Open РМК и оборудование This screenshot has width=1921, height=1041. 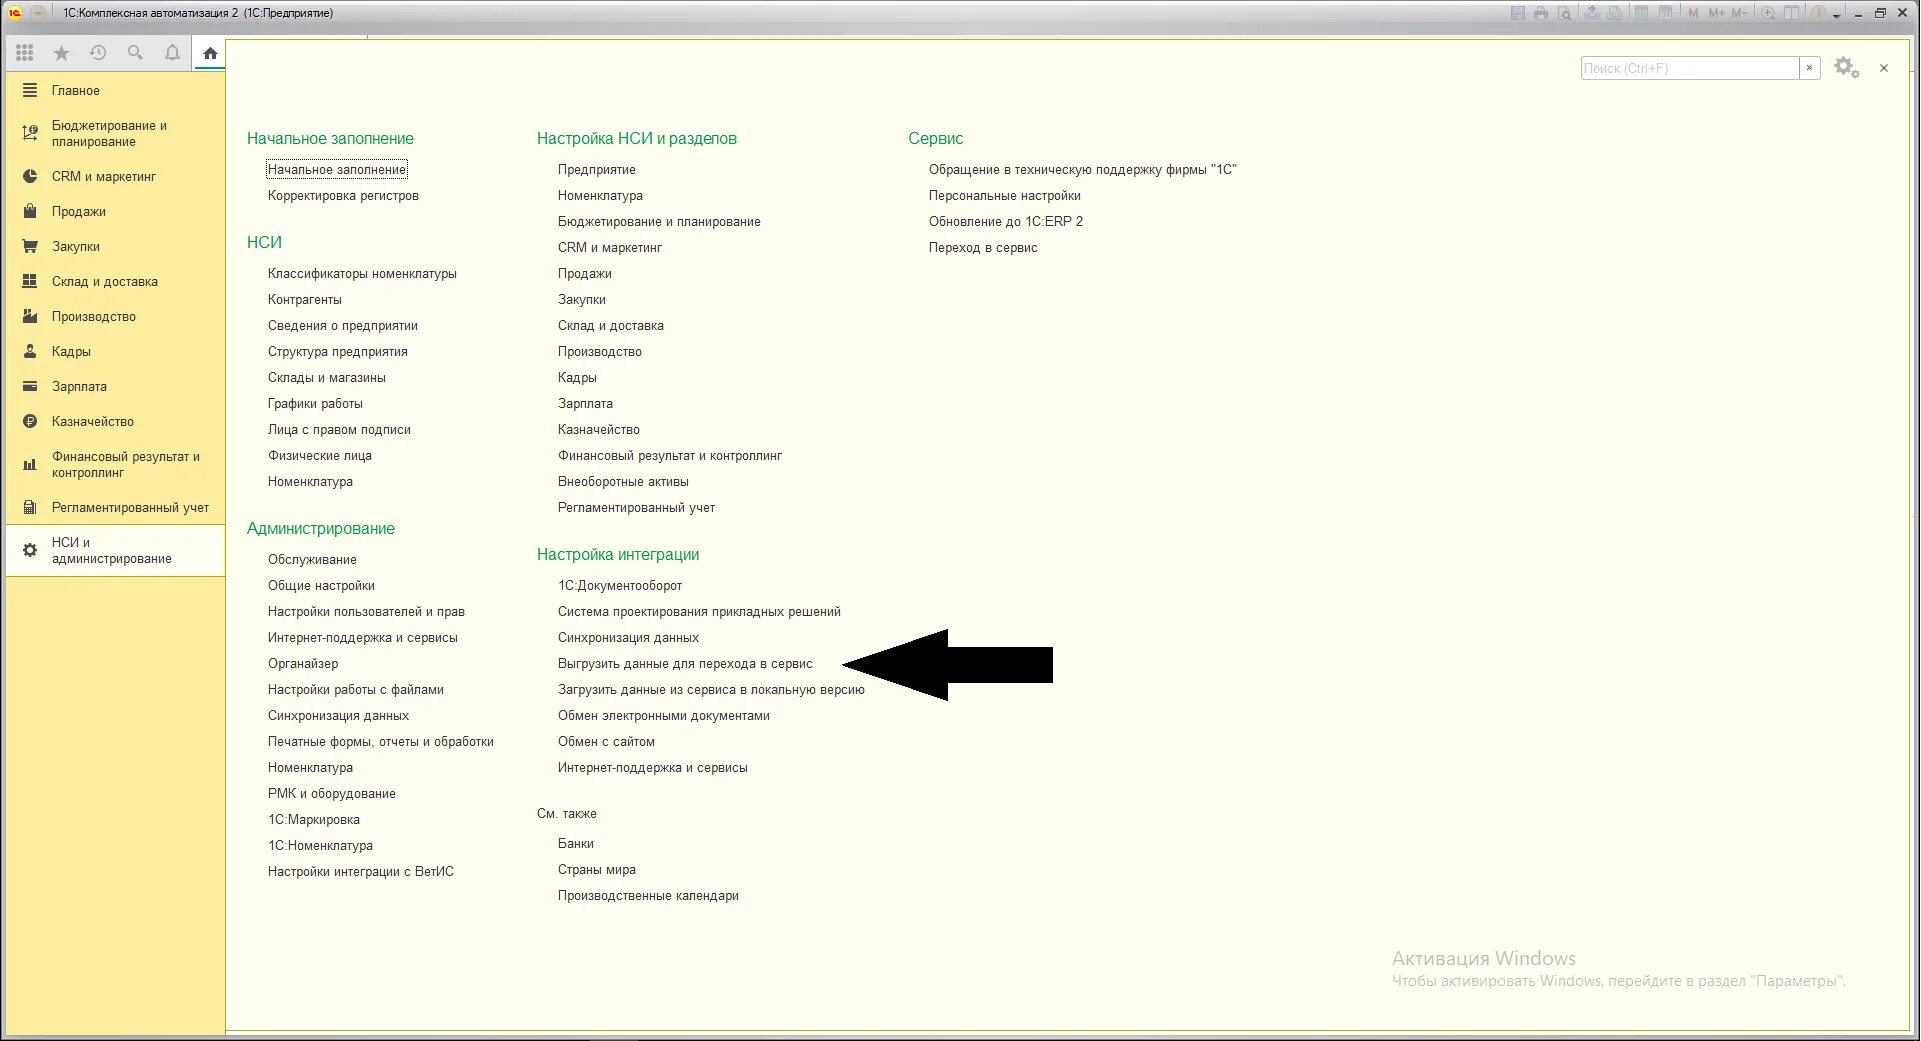click(x=332, y=793)
